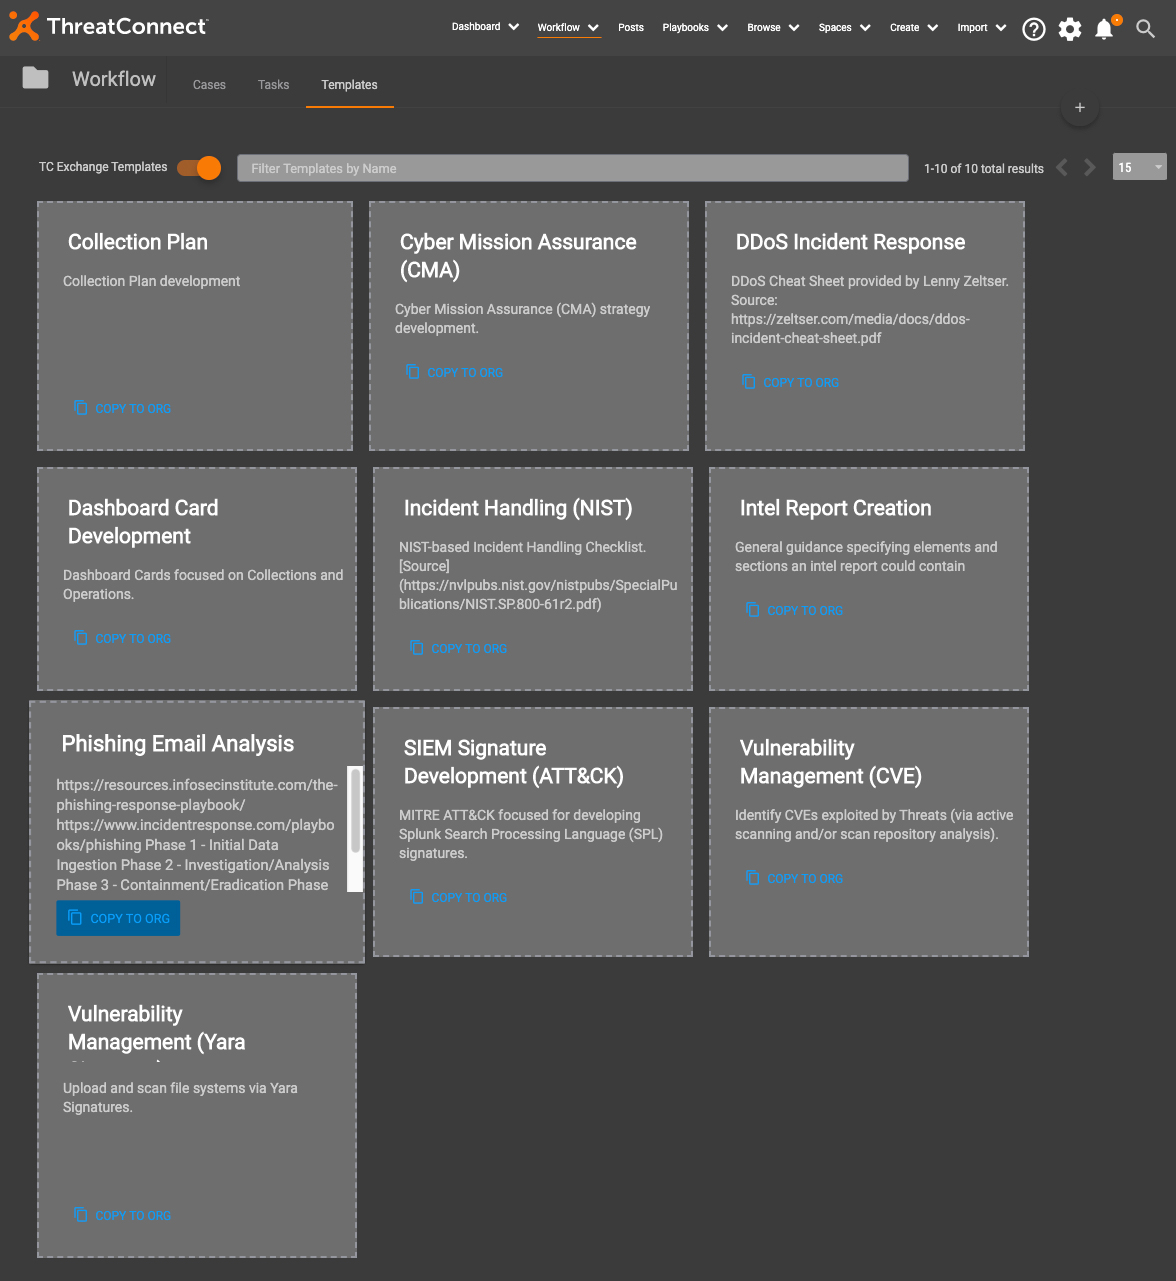Copy Dashboard Card Development template to org

pyautogui.click(x=123, y=638)
